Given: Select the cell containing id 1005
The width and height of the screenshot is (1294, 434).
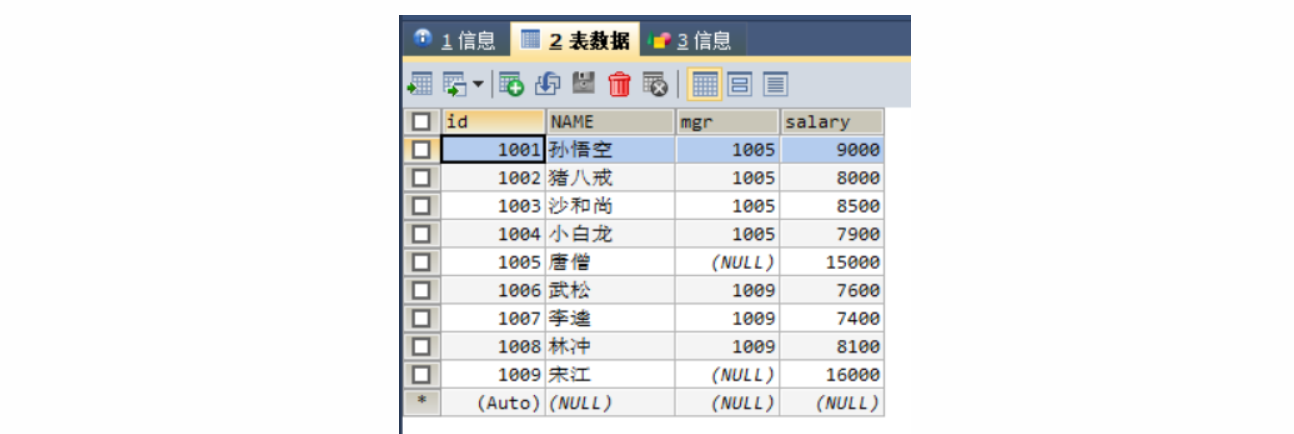Looking at the screenshot, I should (x=493, y=262).
